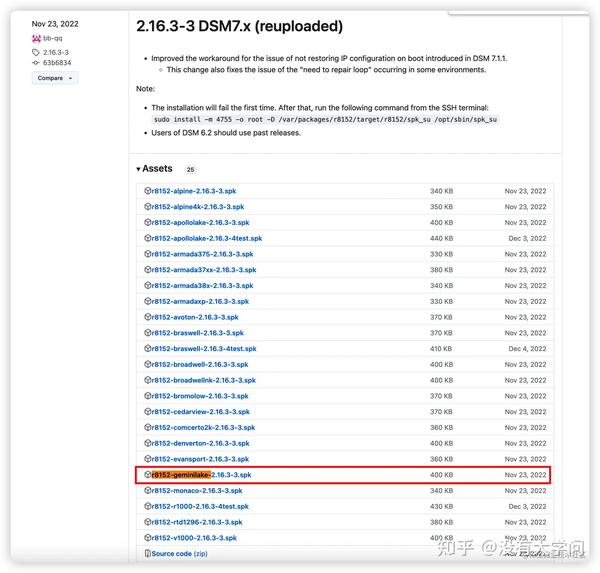Download r8152-geminilake-2.16.3-3.spk
Viewport: 600px width, 573px height.
(x=201, y=475)
